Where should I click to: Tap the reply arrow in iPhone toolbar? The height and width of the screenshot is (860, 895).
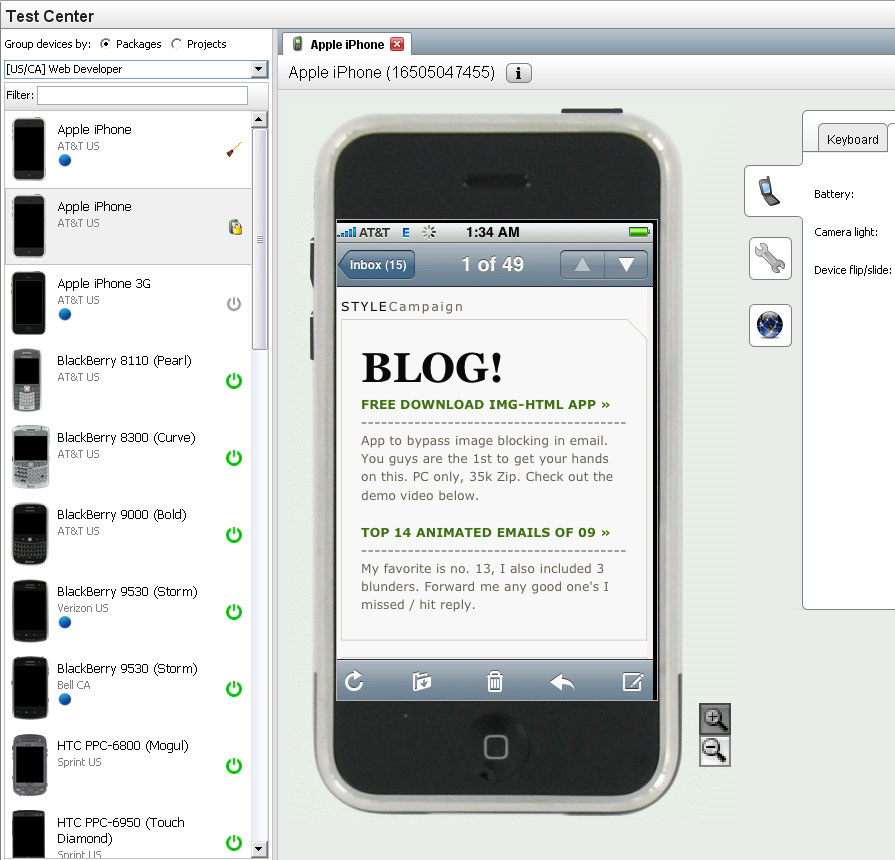[562, 682]
